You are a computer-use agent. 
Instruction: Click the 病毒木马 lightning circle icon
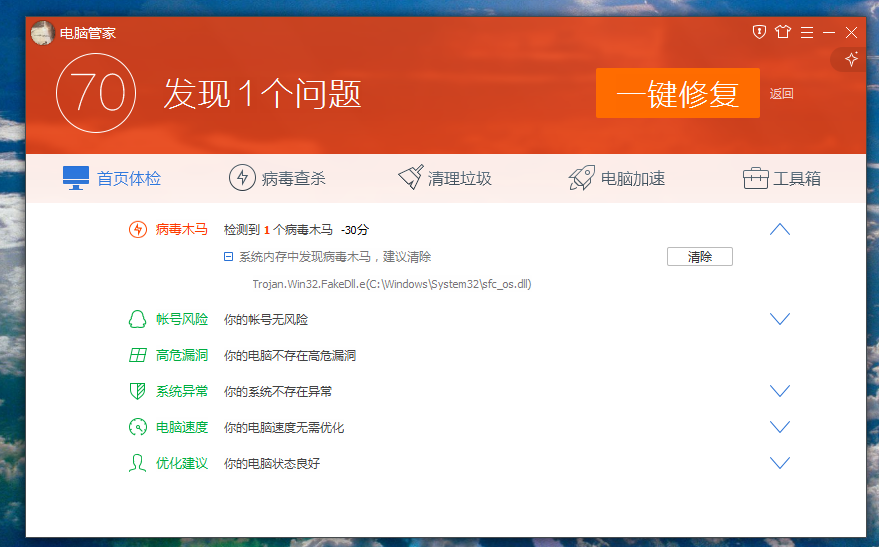(x=138, y=229)
